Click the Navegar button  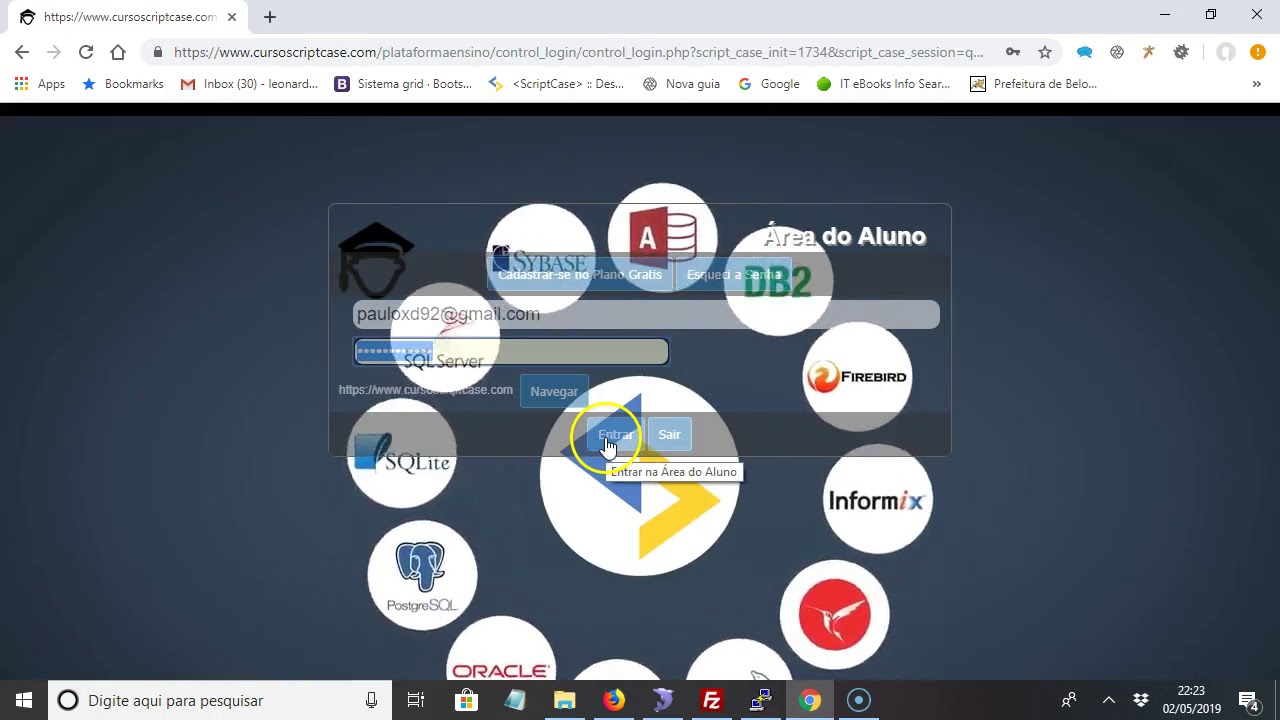tap(554, 391)
